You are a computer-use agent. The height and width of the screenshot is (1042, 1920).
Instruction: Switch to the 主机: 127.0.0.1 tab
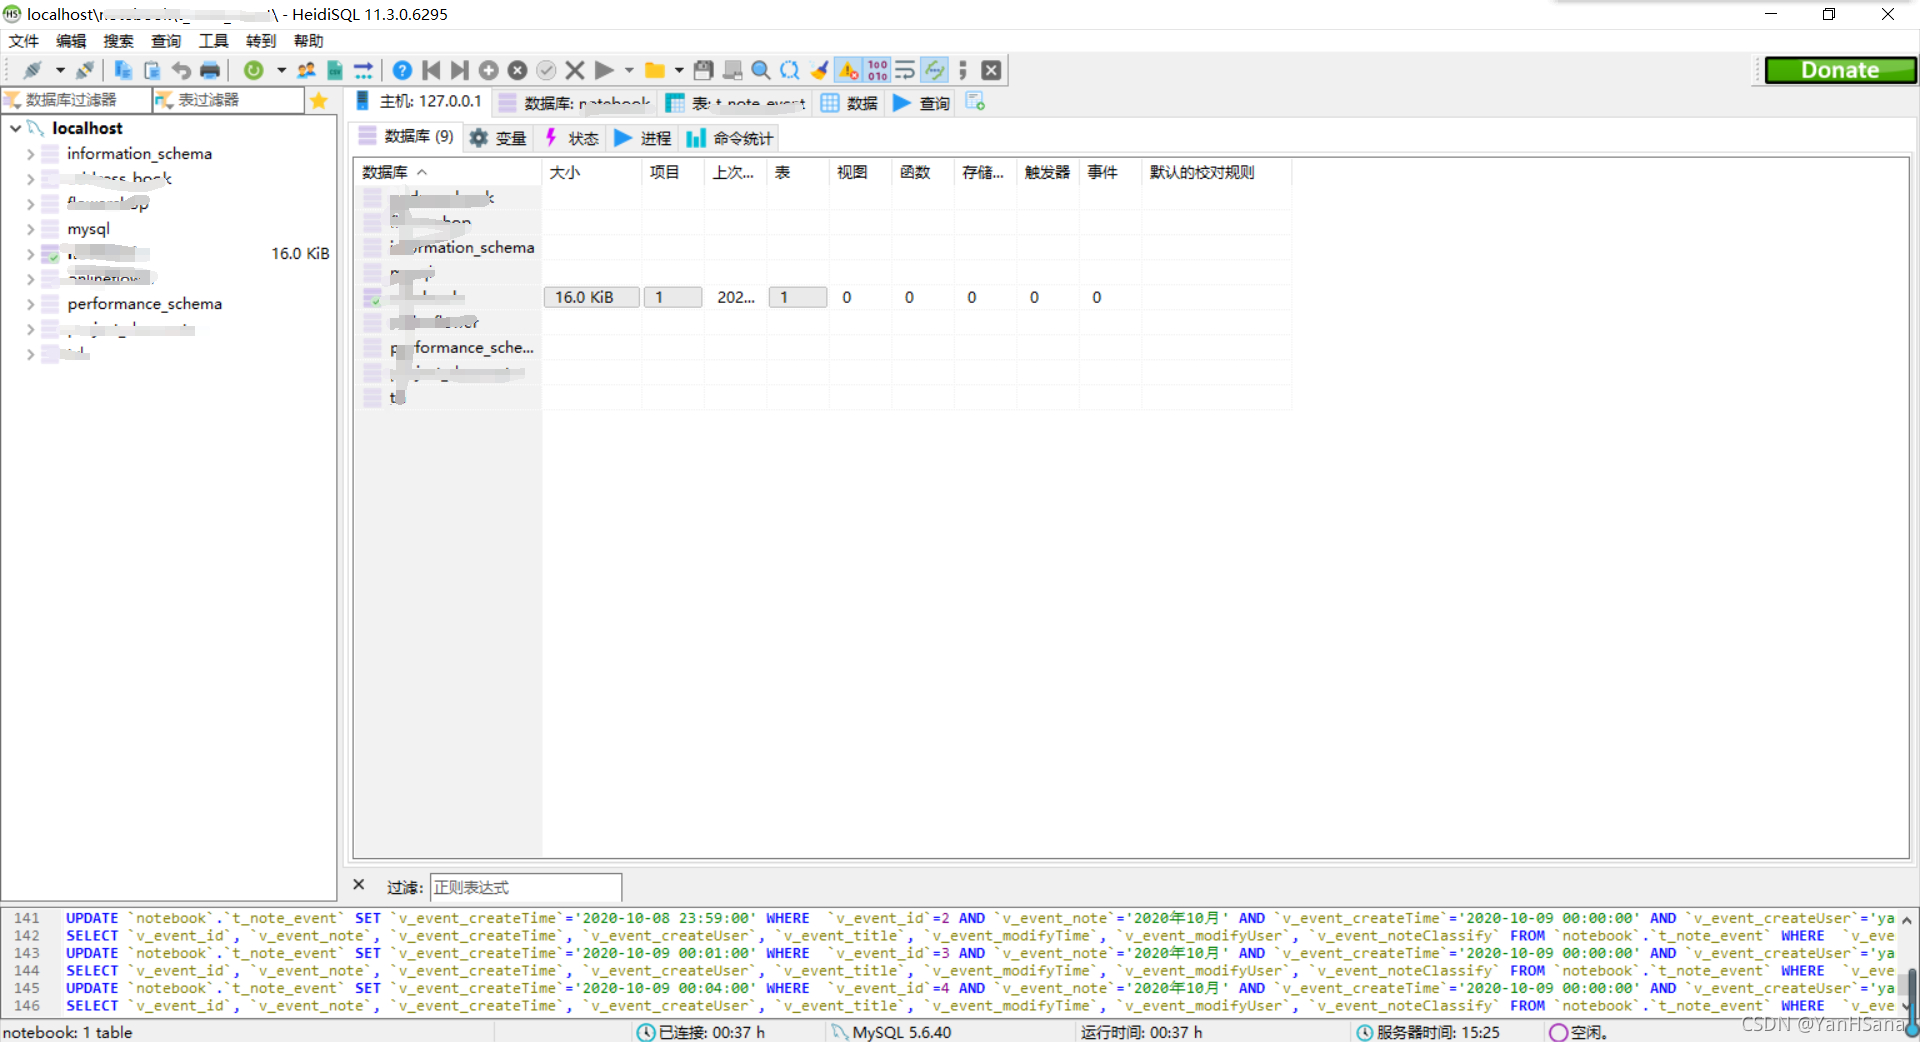tap(420, 102)
